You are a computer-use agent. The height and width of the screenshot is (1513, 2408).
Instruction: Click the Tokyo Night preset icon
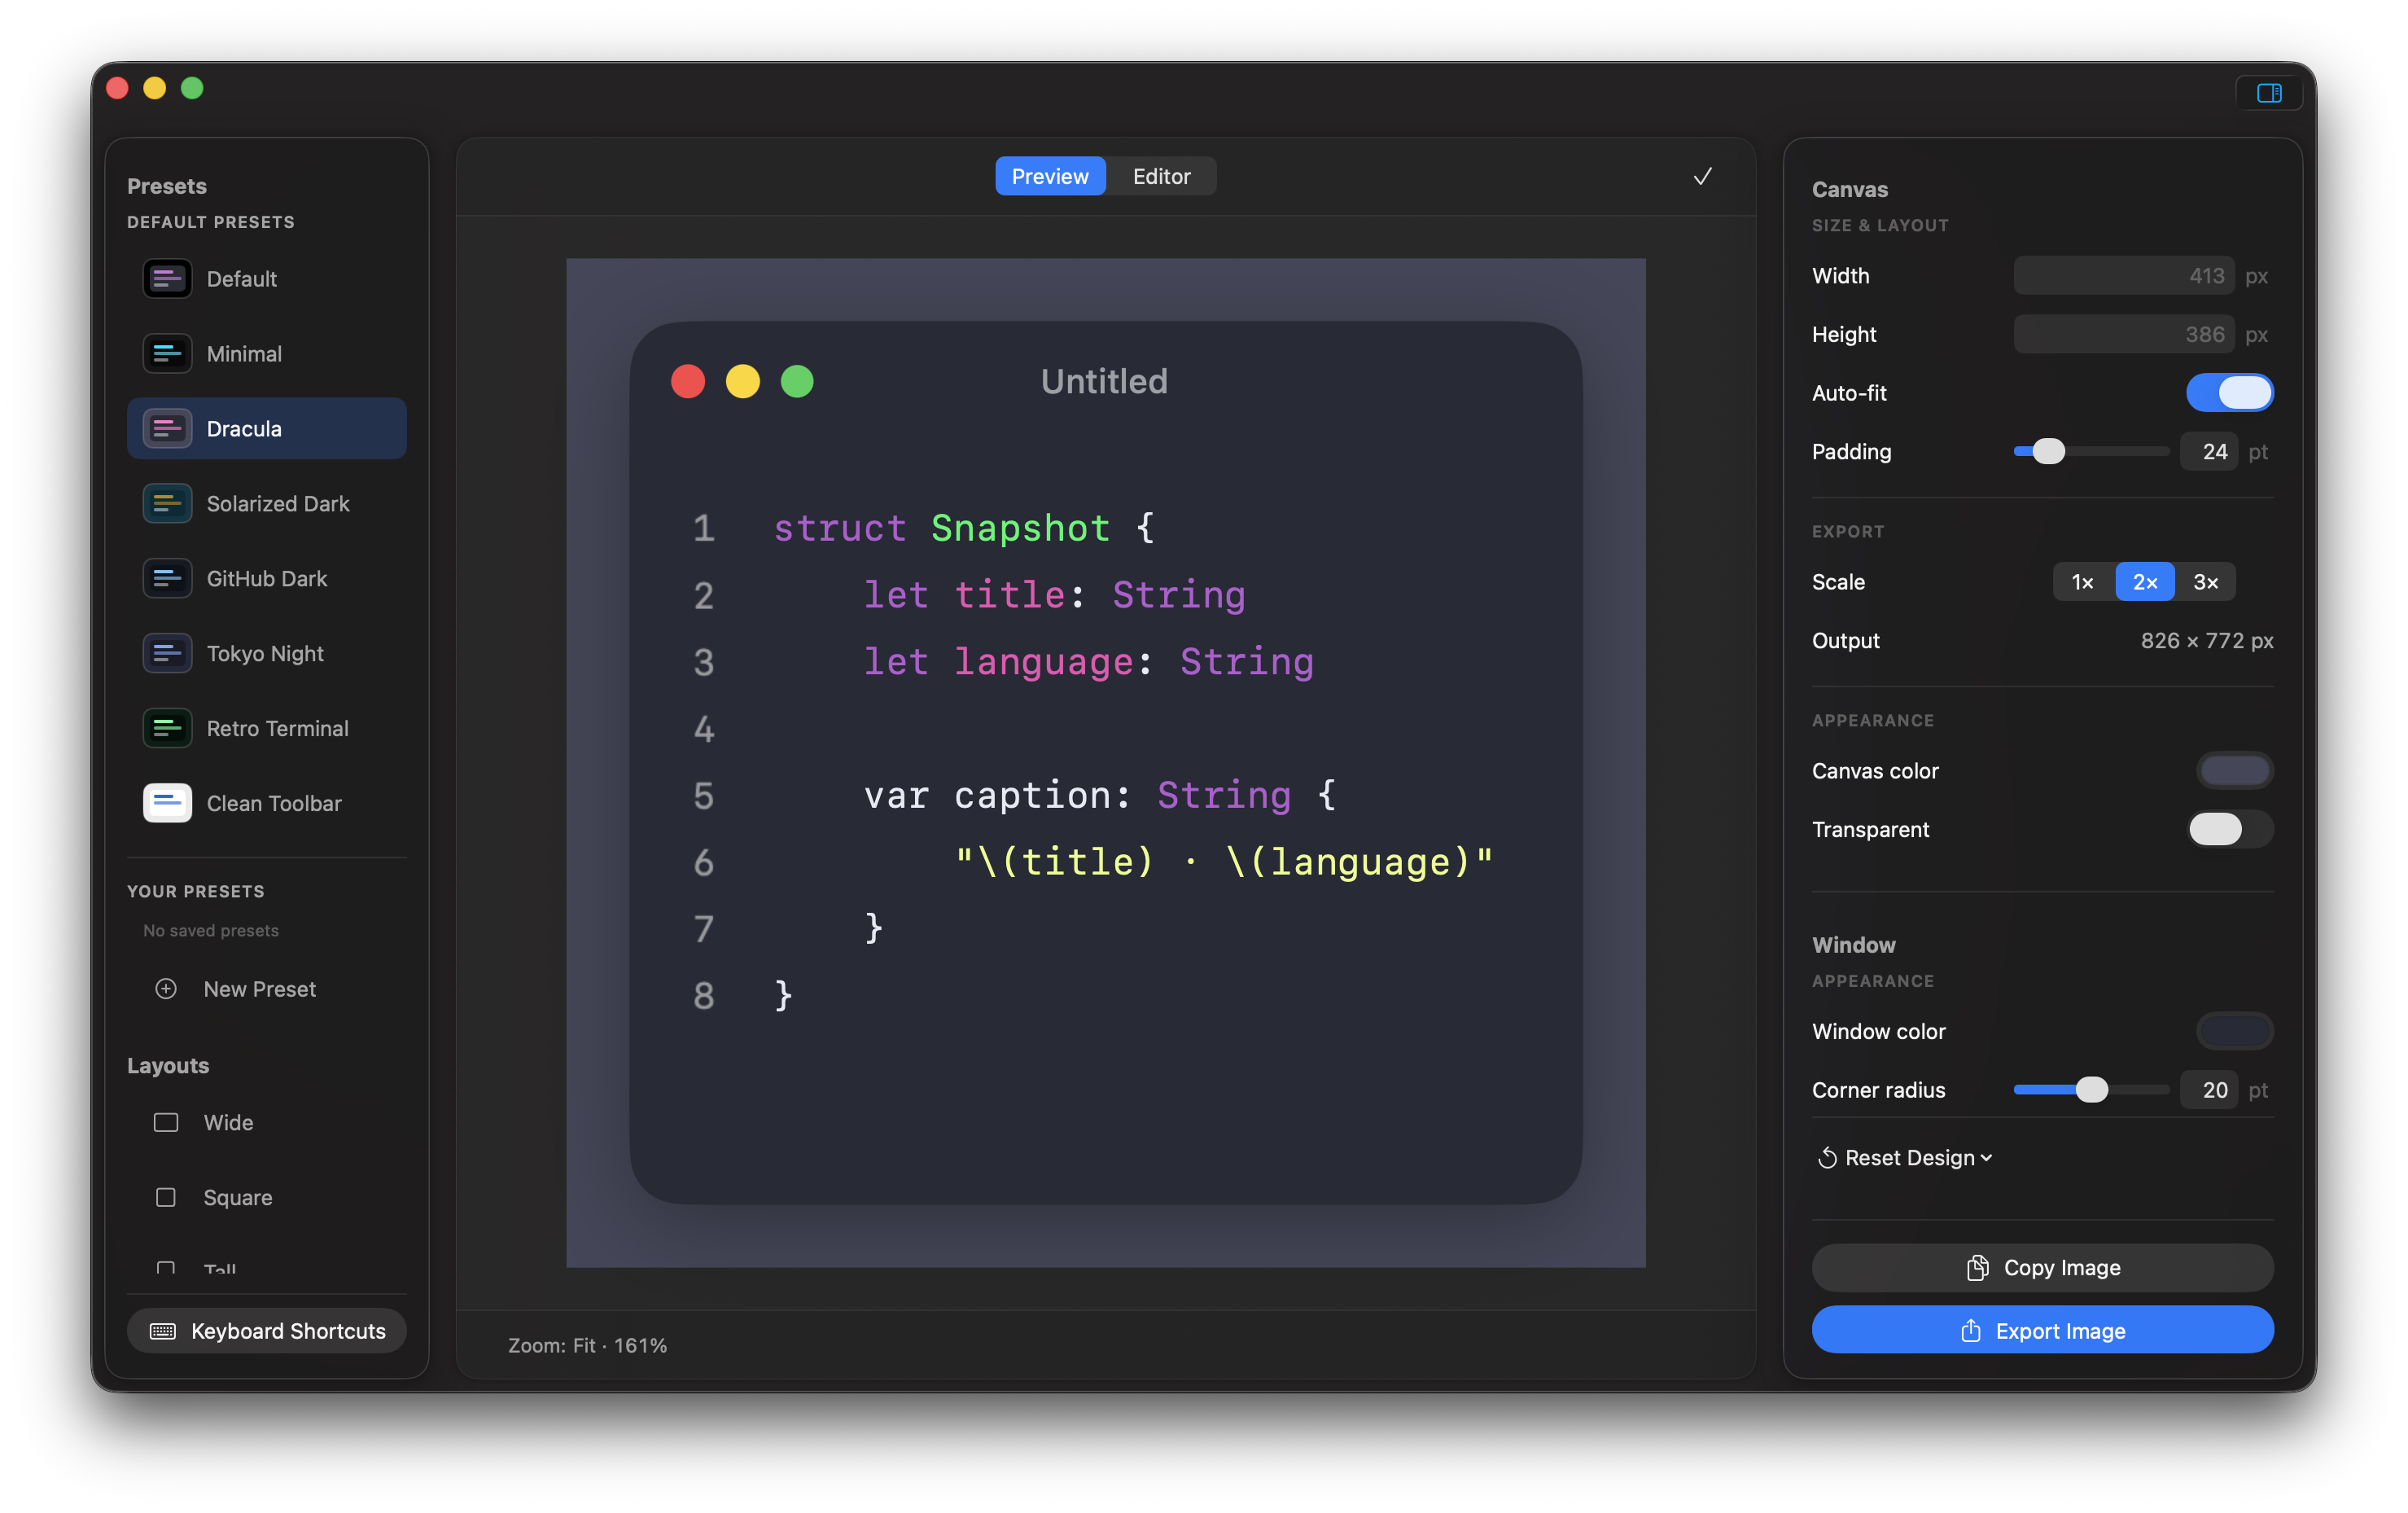tap(167, 654)
